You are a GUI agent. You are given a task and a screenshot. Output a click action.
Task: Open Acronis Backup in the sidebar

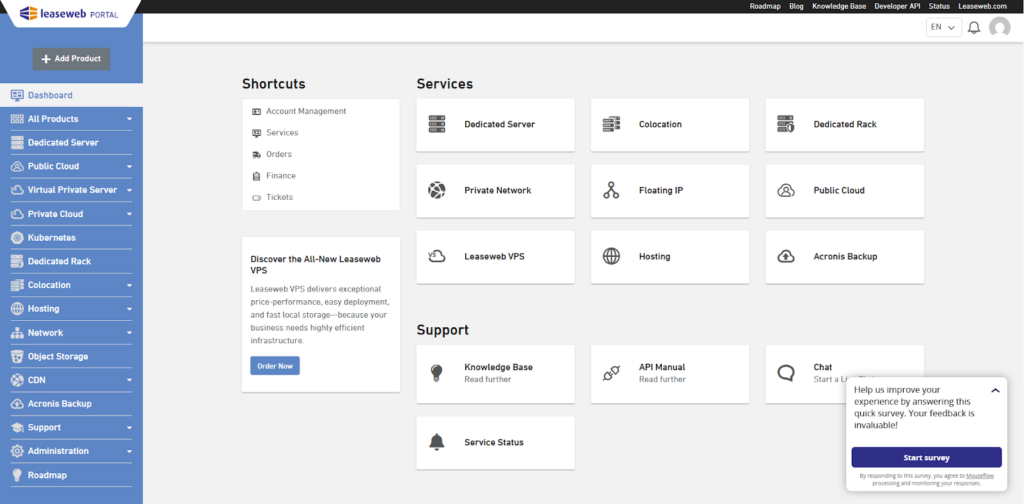71,403
